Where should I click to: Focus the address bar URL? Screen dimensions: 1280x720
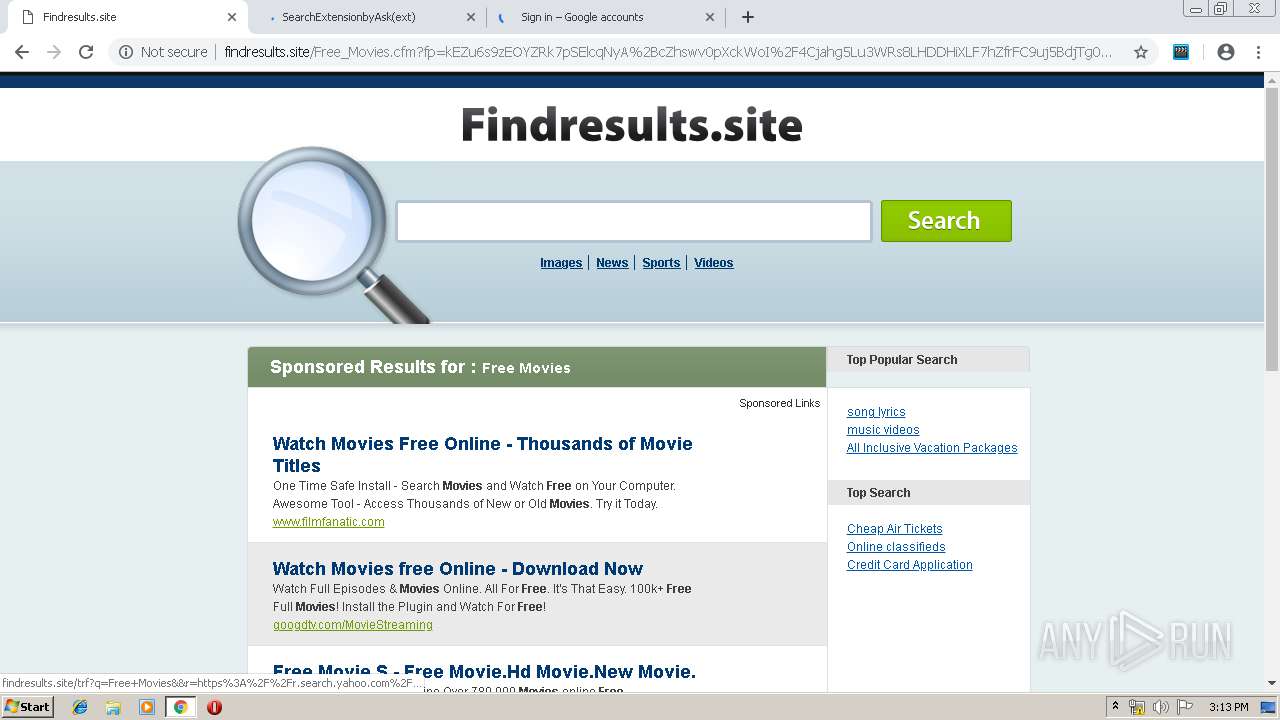point(668,52)
